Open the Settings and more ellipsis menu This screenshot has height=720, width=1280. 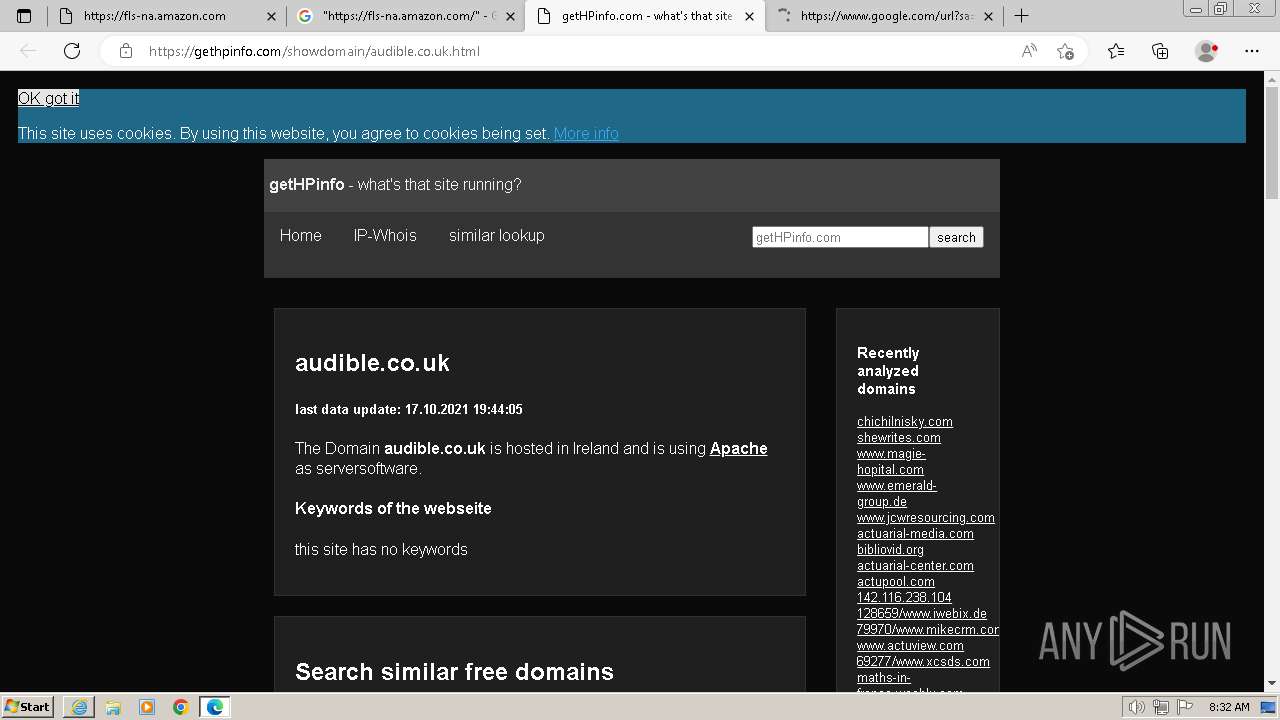(x=1252, y=51)
